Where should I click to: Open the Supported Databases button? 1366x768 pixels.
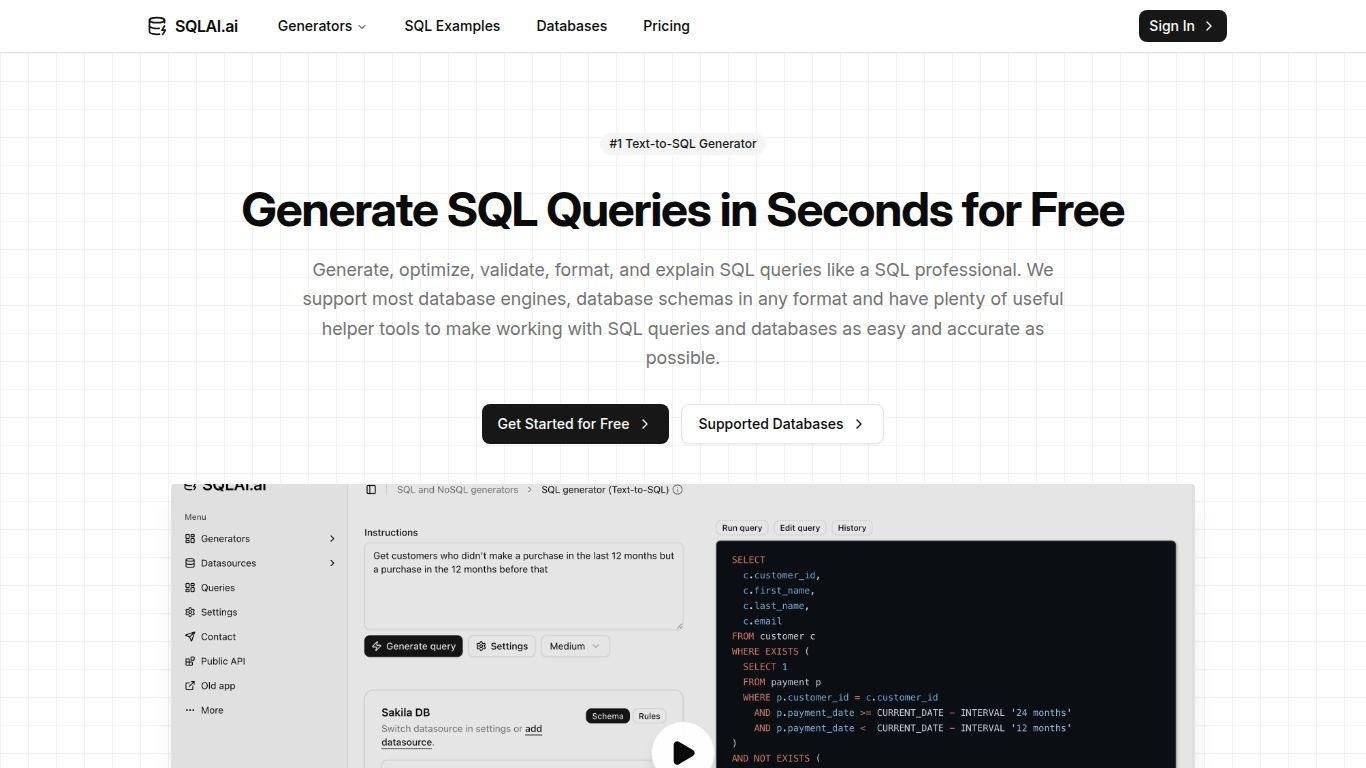tap(781, 424)
